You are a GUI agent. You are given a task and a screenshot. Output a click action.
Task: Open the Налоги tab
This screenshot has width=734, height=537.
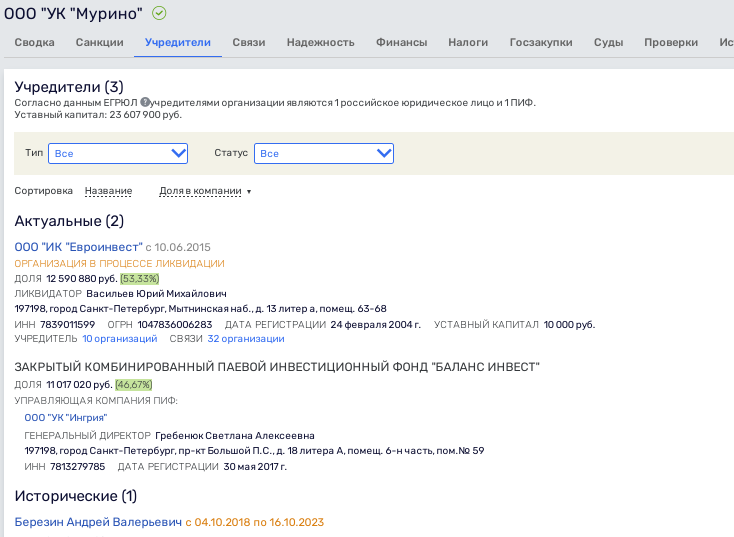pos(468,42)
